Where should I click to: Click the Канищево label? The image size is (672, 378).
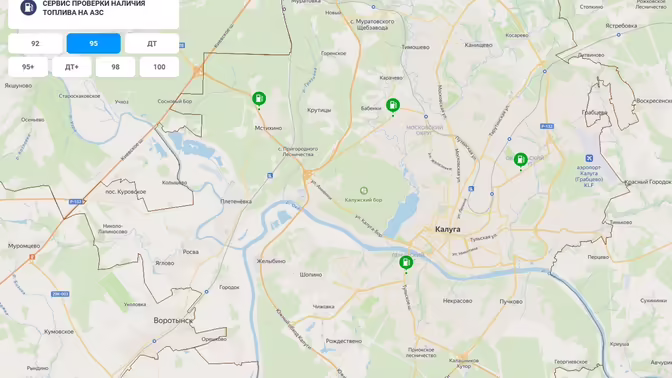tap(478, 45)
